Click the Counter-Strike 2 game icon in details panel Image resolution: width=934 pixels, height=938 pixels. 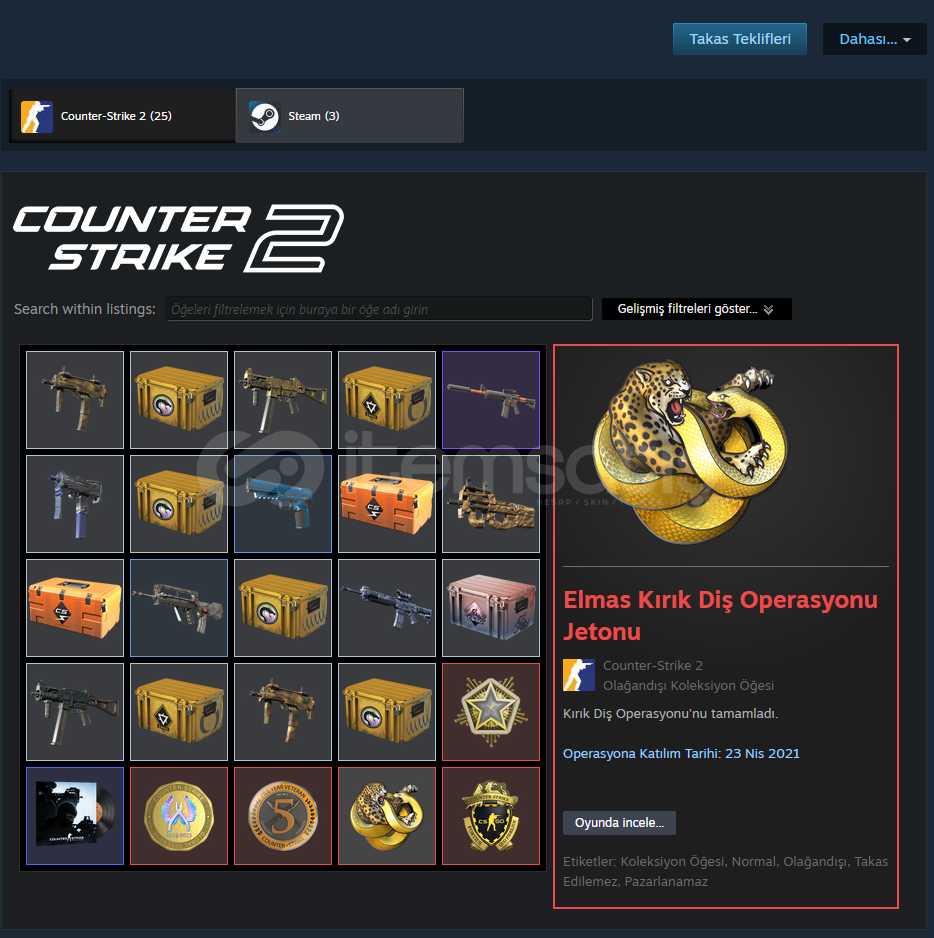click(579, 675)
